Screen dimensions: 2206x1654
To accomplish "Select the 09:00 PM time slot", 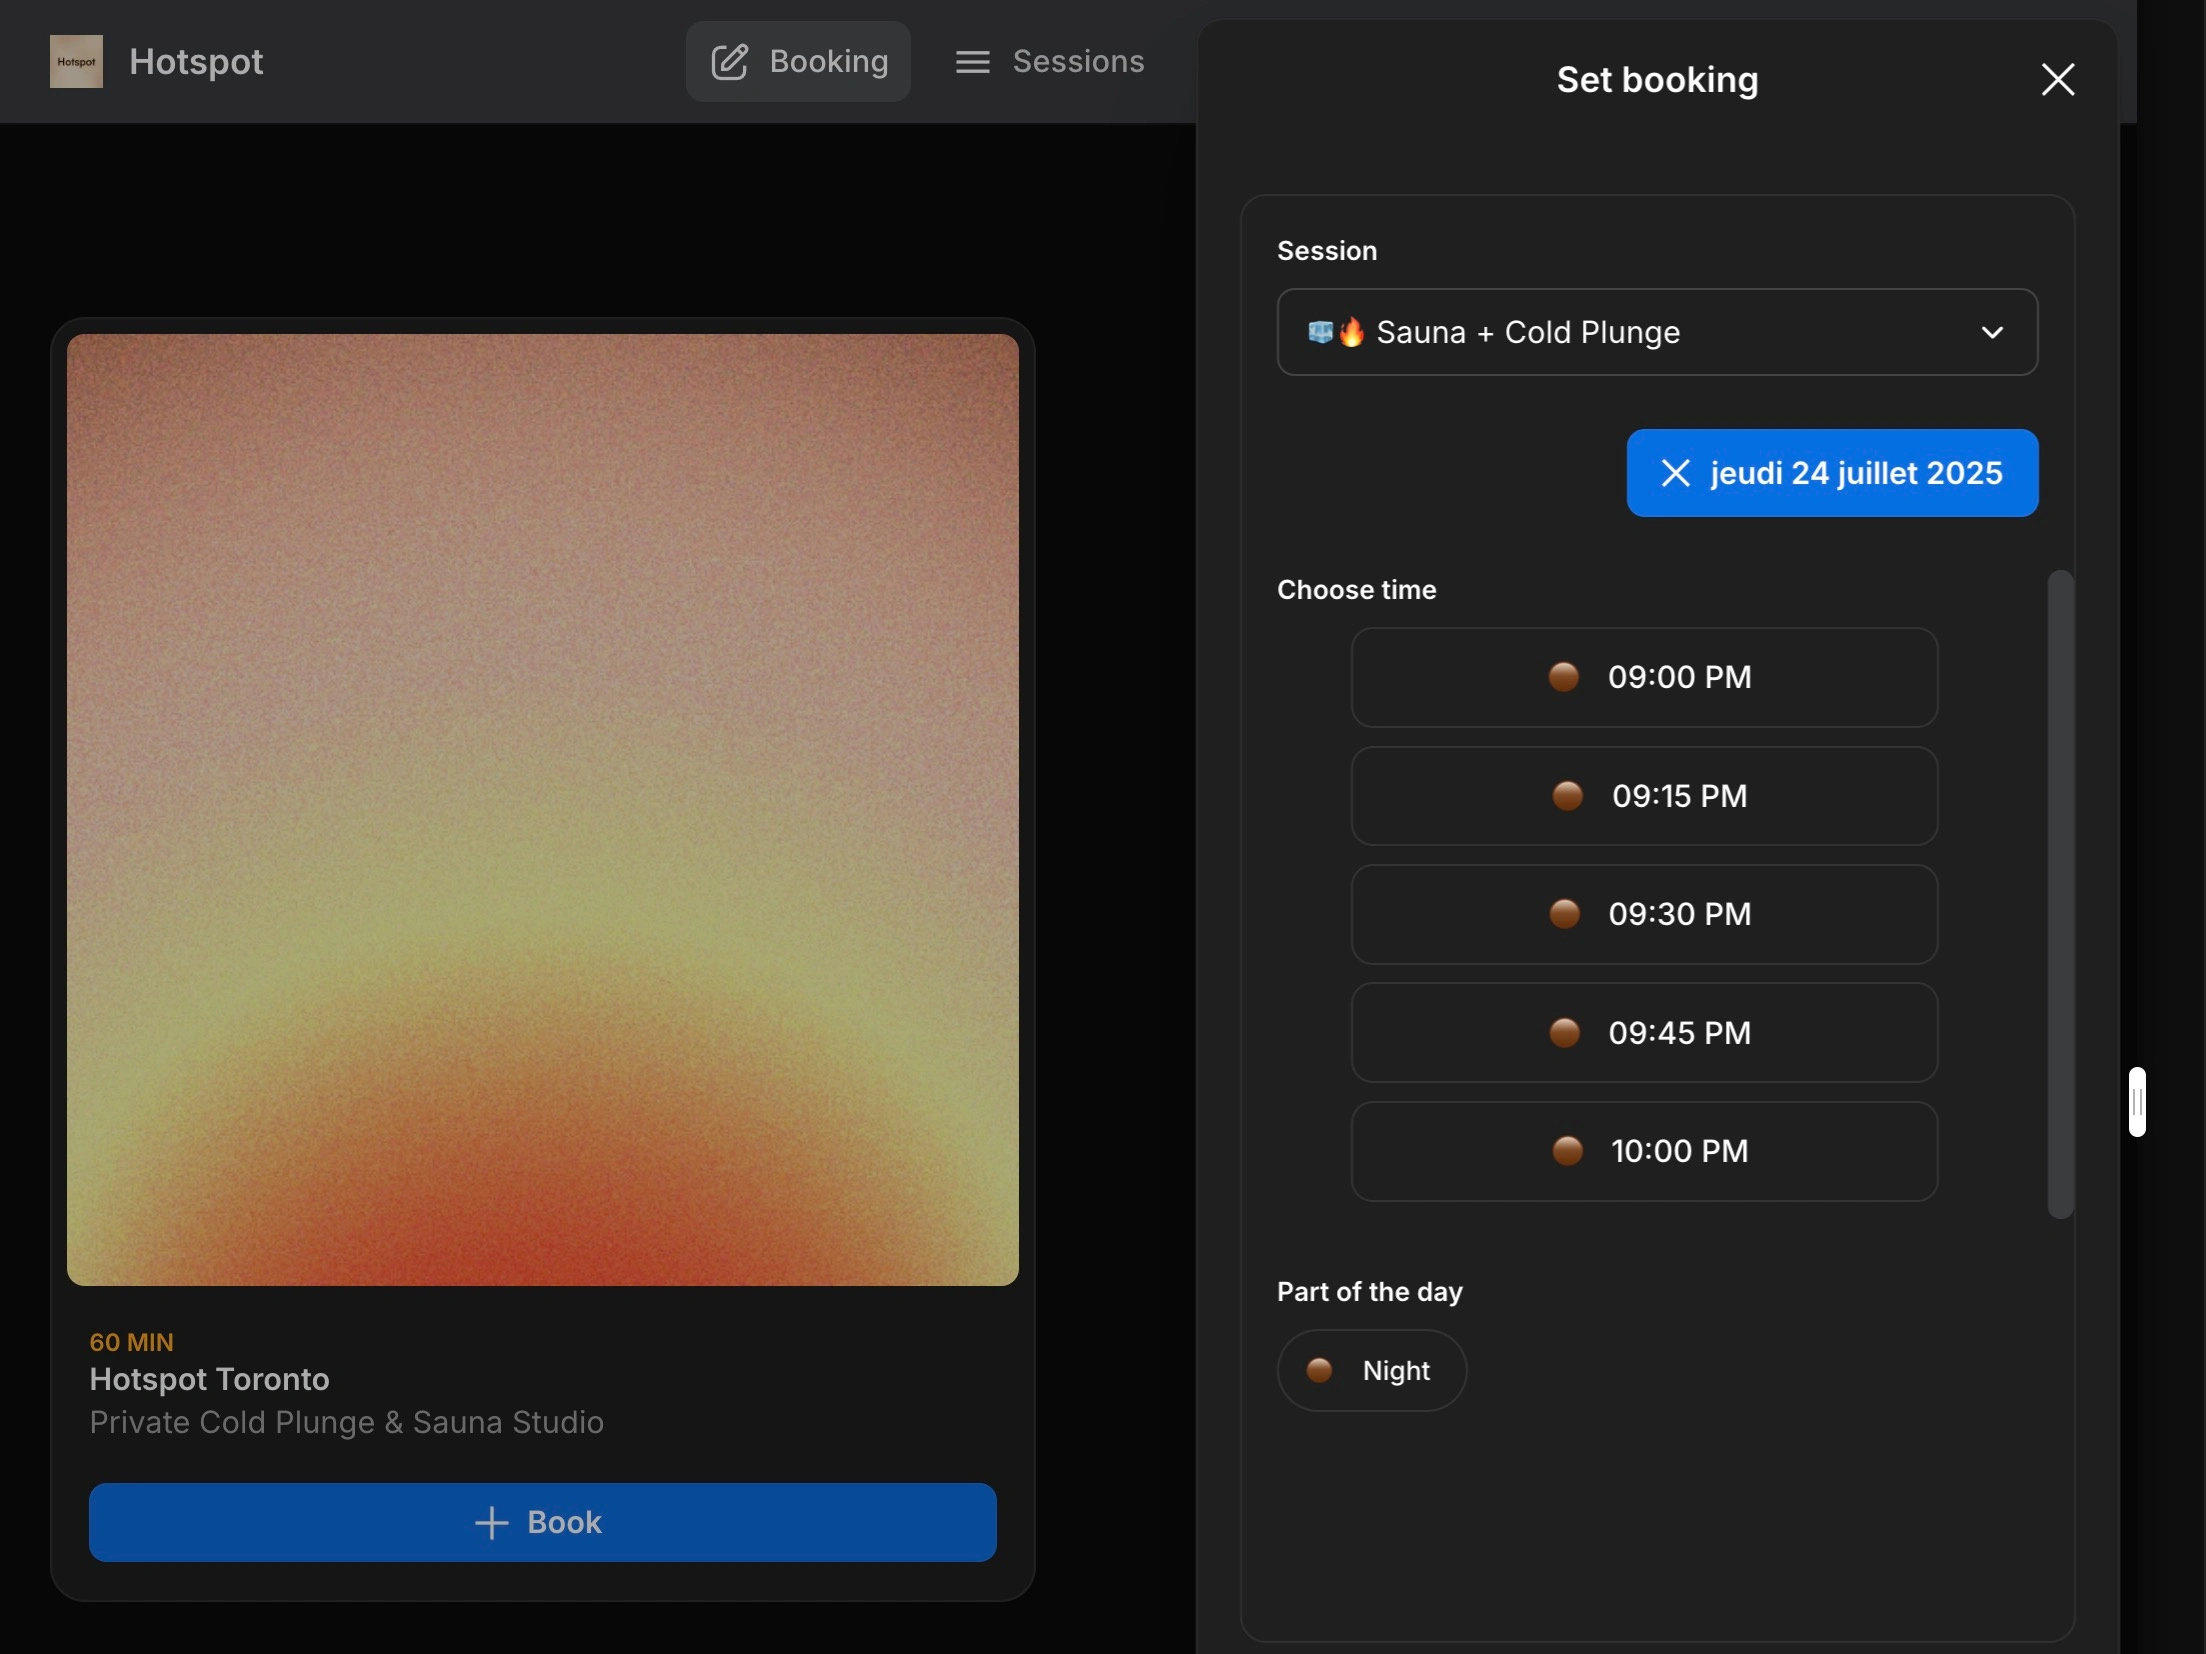I will pos(1644,677).
